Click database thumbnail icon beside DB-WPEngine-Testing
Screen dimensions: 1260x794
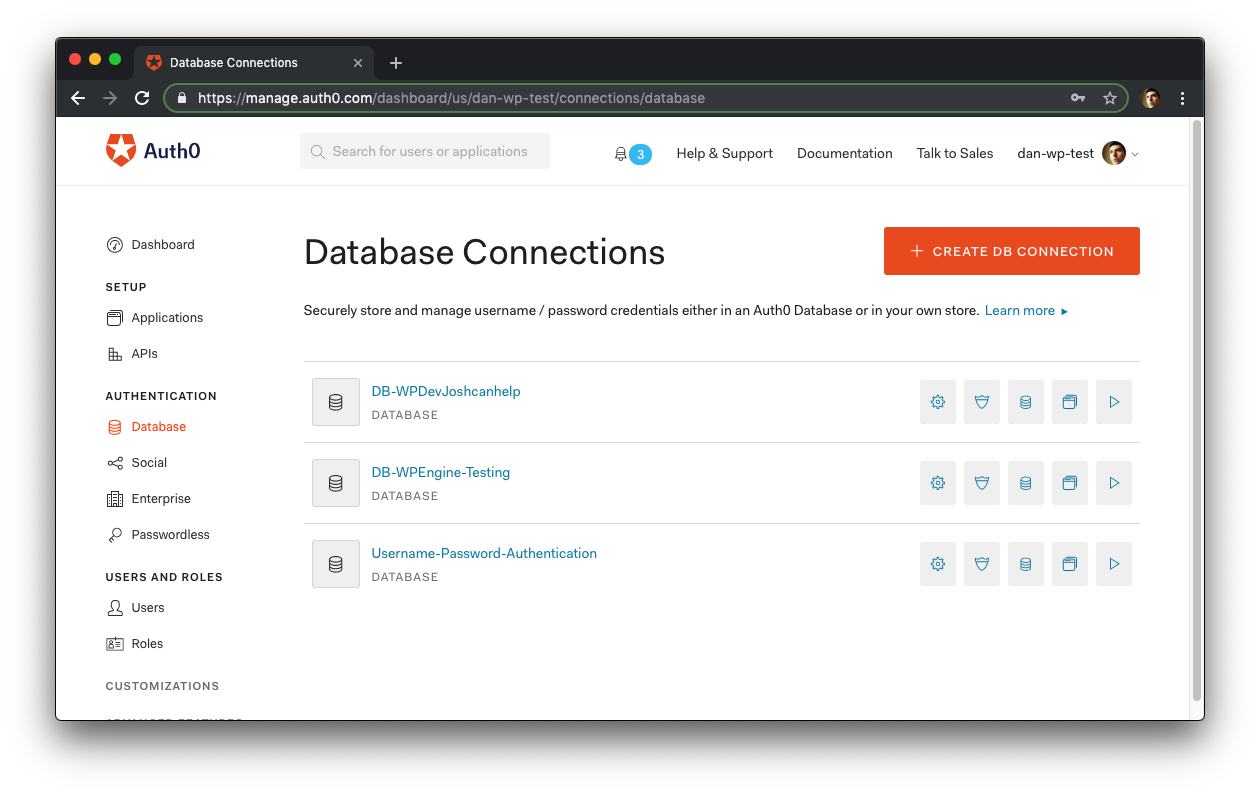point(336,483)
